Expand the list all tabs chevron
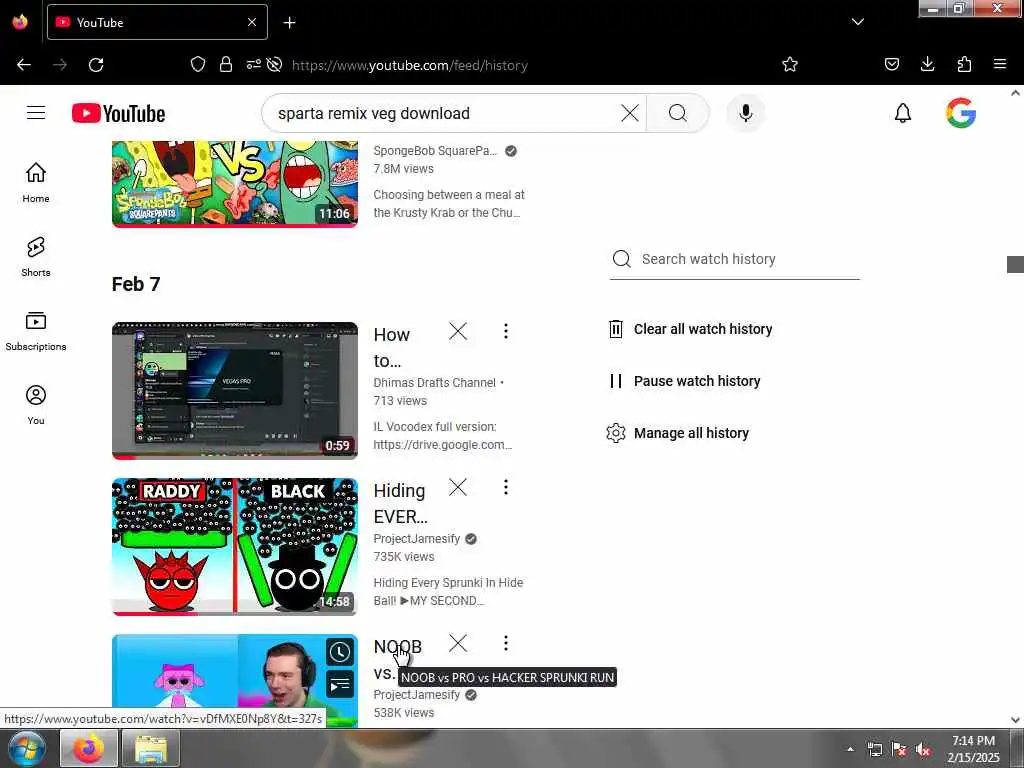 coord(857,22)
